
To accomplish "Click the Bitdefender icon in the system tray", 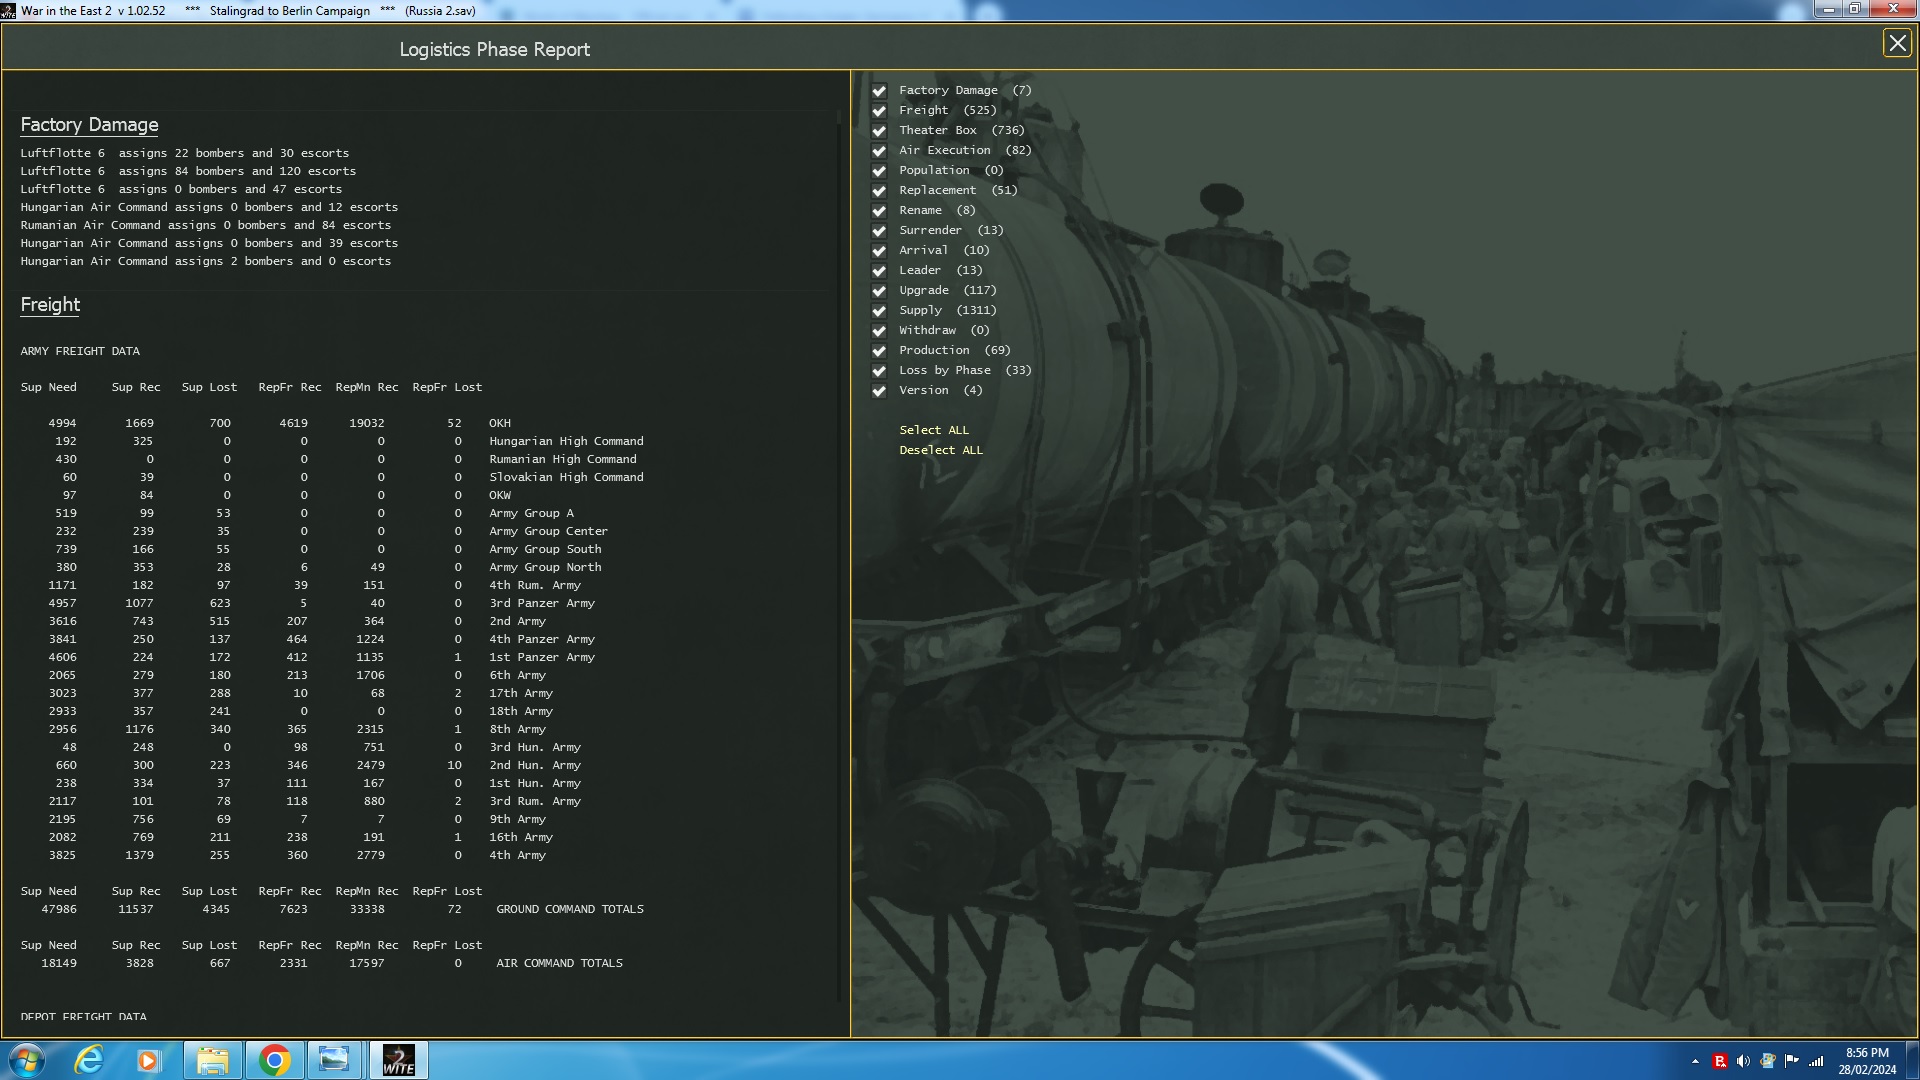I will pos(1720,1059).
